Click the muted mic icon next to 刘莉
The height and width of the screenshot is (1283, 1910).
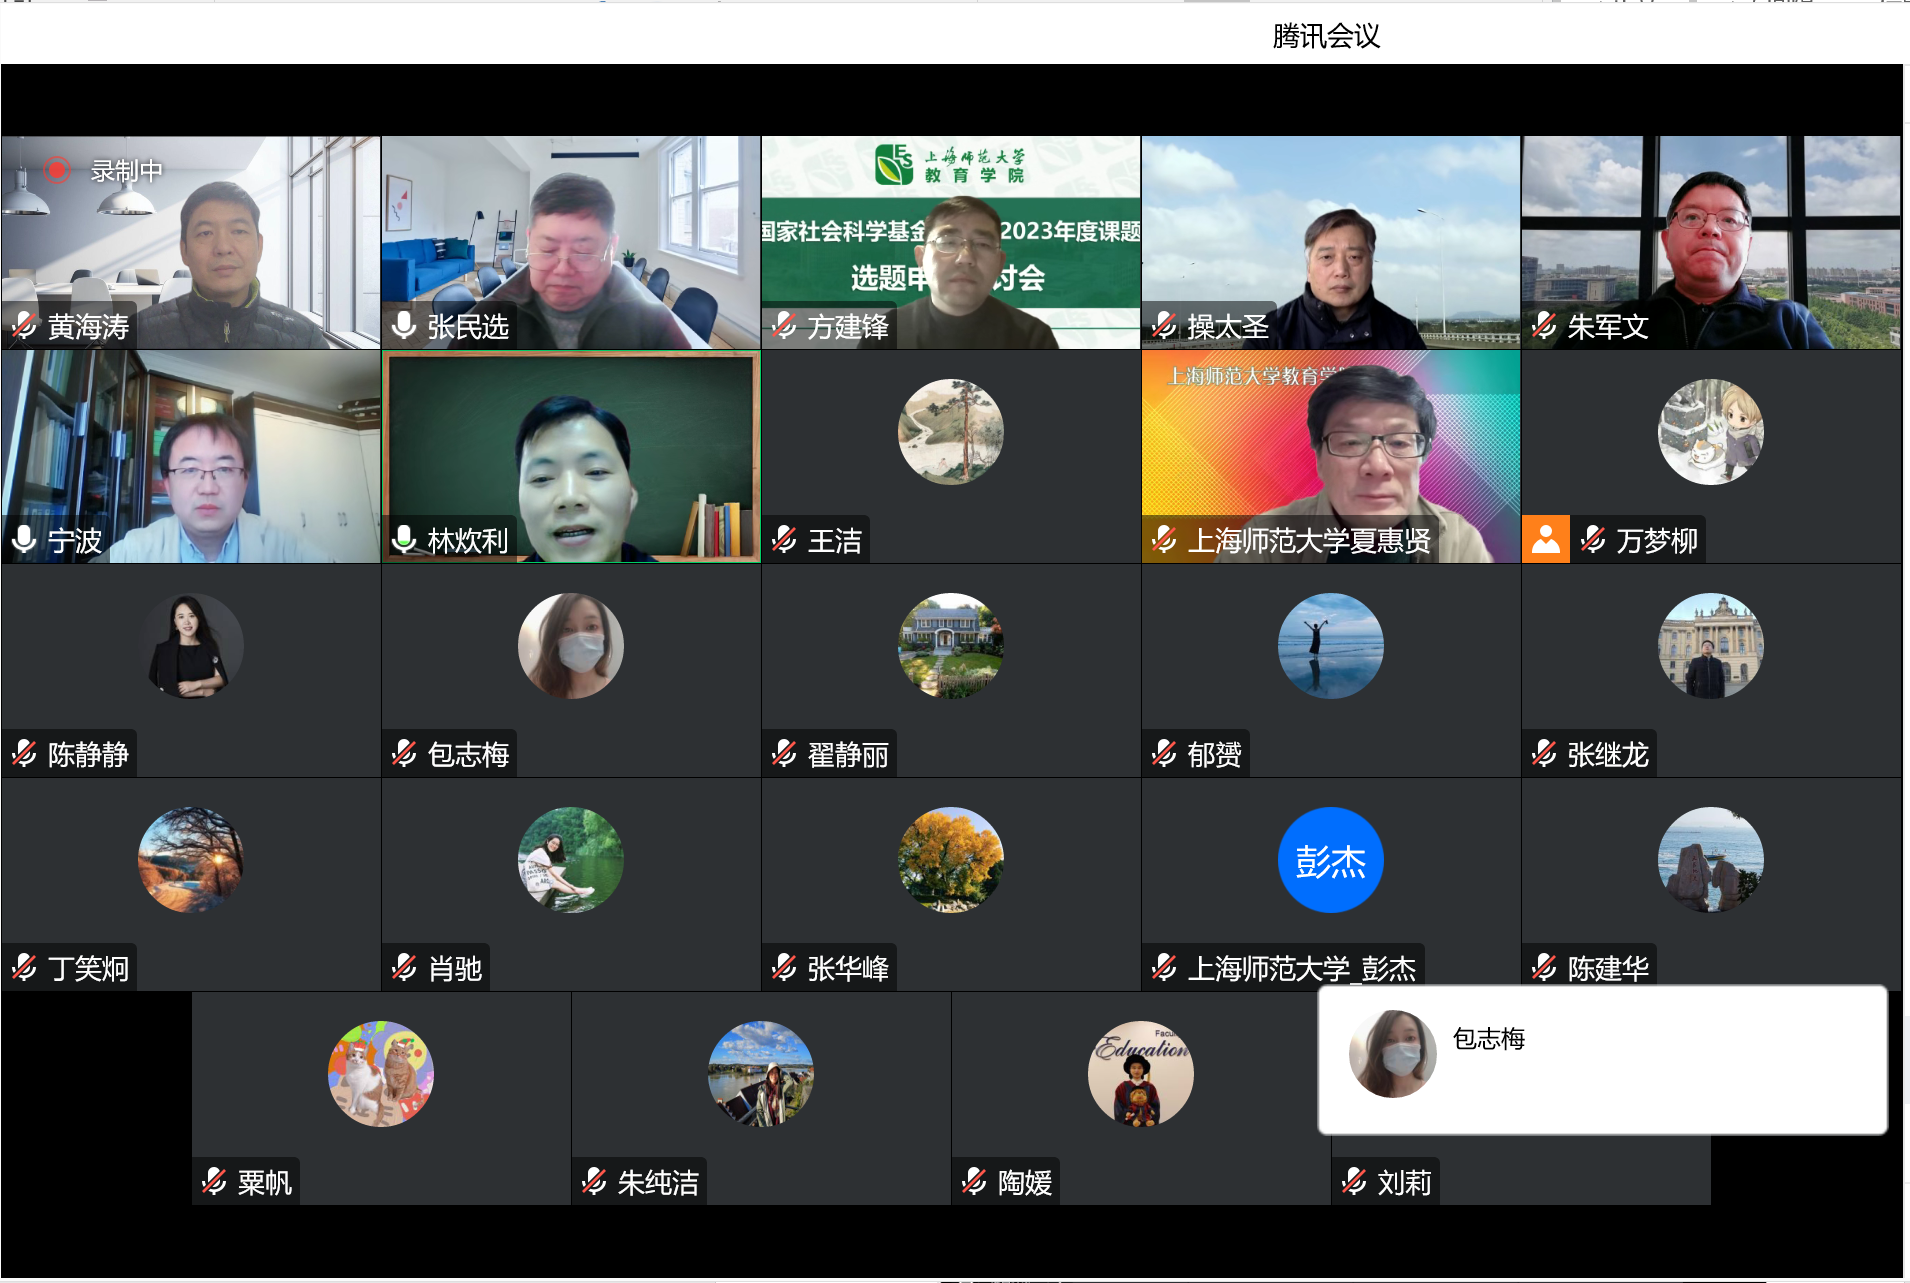click(x=1355, y=1182)
